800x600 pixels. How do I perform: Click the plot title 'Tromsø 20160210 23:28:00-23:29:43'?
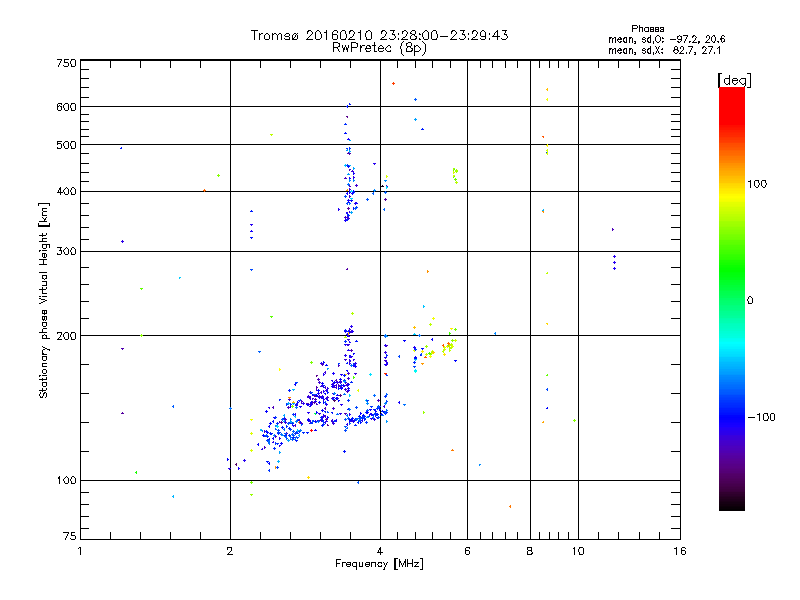tap(379, 35)
